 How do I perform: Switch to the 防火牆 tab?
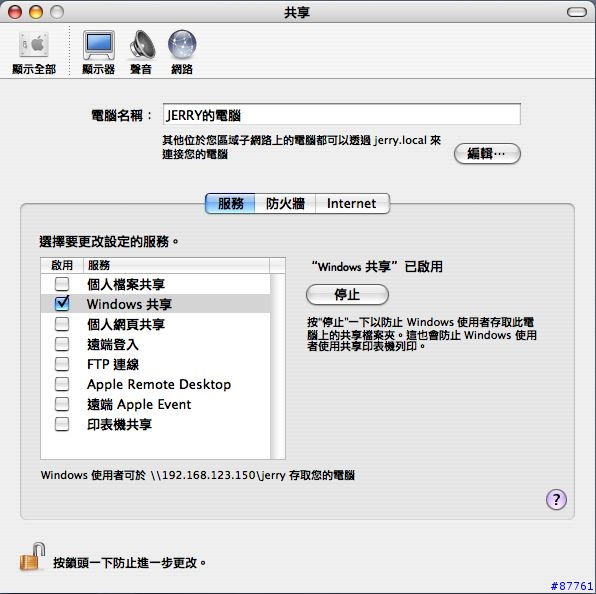285,203
